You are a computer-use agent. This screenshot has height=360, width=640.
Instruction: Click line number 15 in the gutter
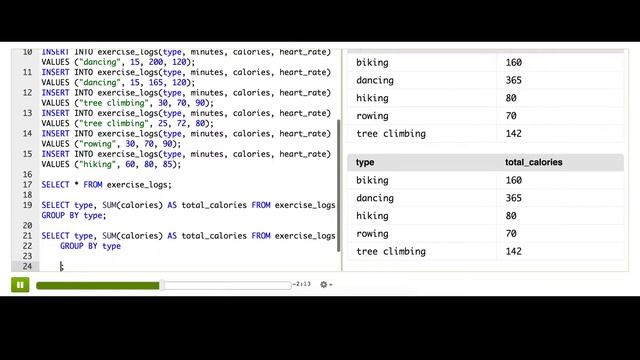point(27,154)
